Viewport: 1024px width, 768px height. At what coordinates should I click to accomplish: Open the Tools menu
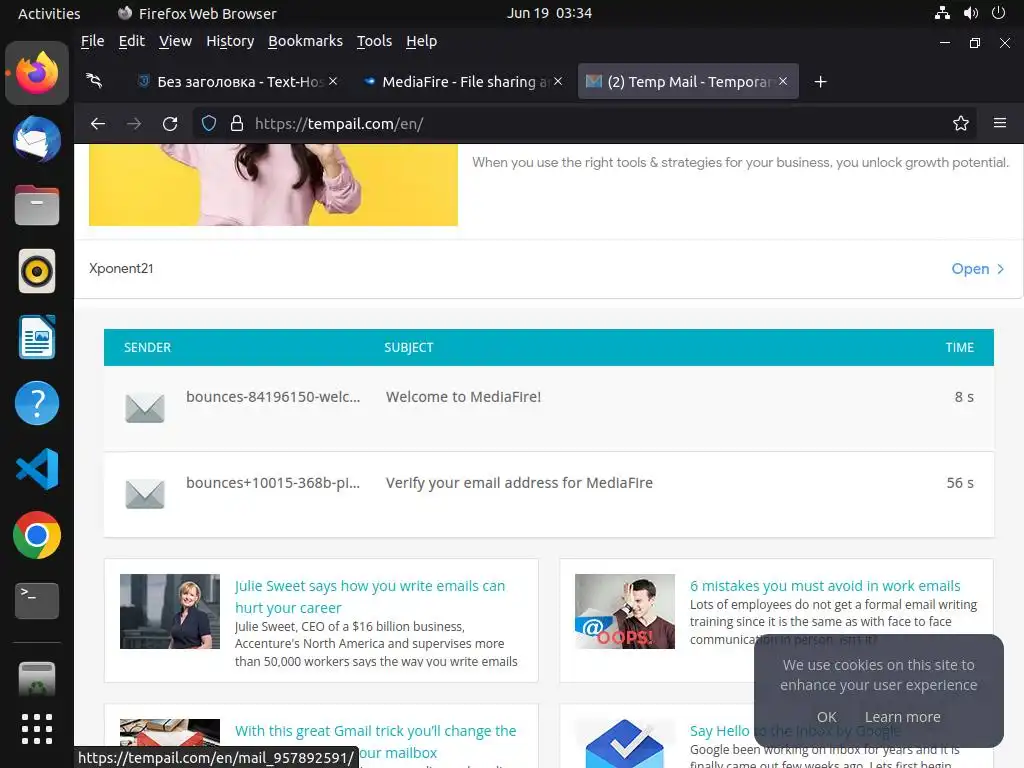[x=374, y=41]
